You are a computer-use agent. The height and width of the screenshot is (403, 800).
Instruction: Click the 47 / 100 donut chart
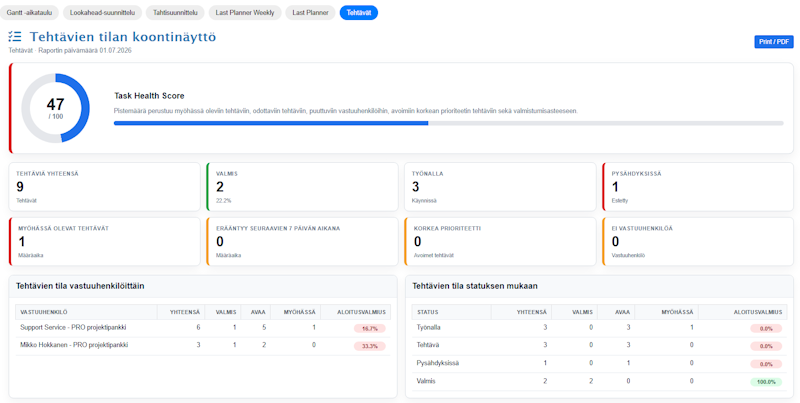pyautogui.click(x=55, y=108)
